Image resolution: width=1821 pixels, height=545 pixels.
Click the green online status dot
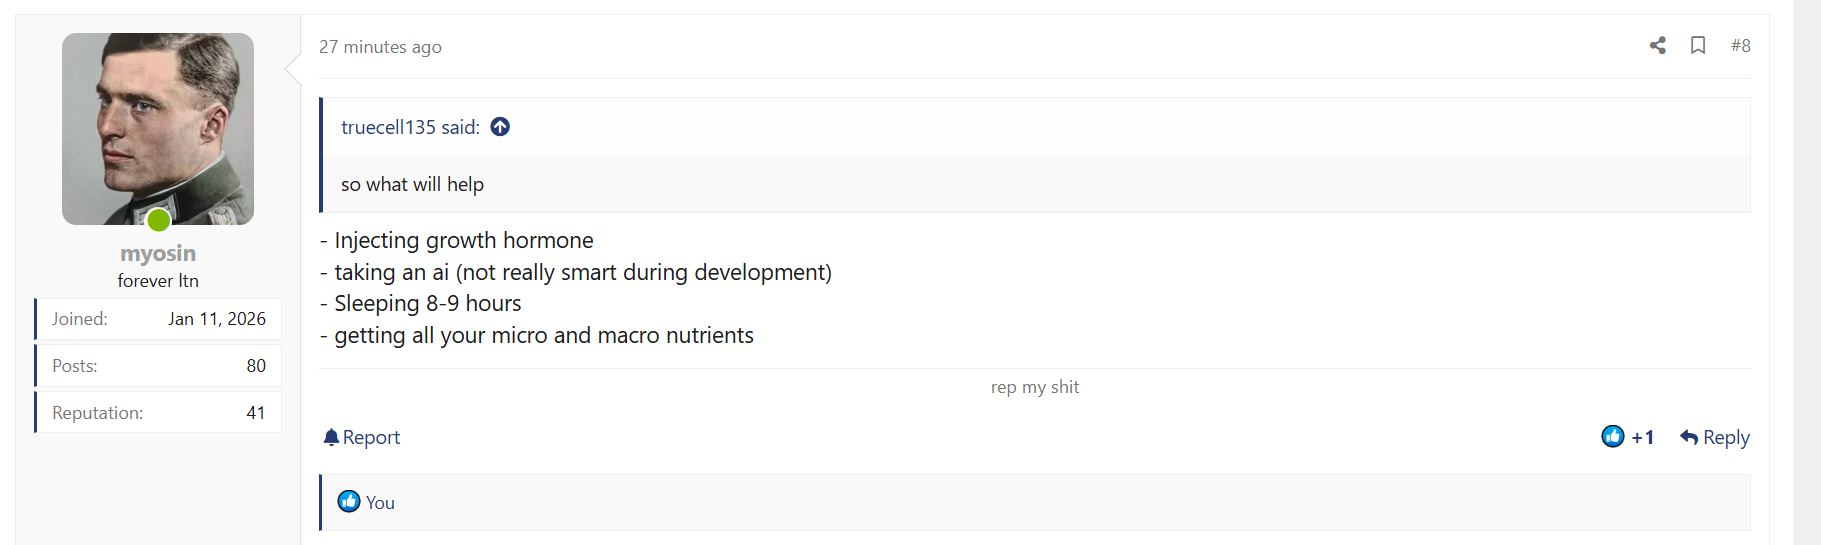(159, 220)
